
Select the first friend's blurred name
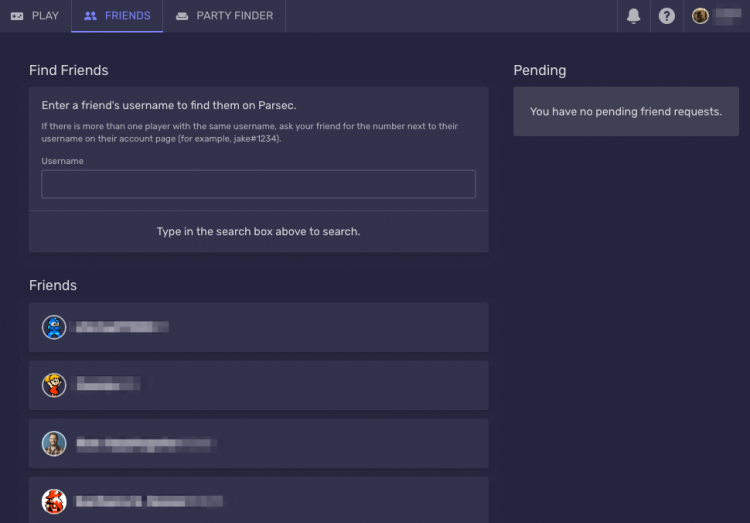click(x=122, y=327)
